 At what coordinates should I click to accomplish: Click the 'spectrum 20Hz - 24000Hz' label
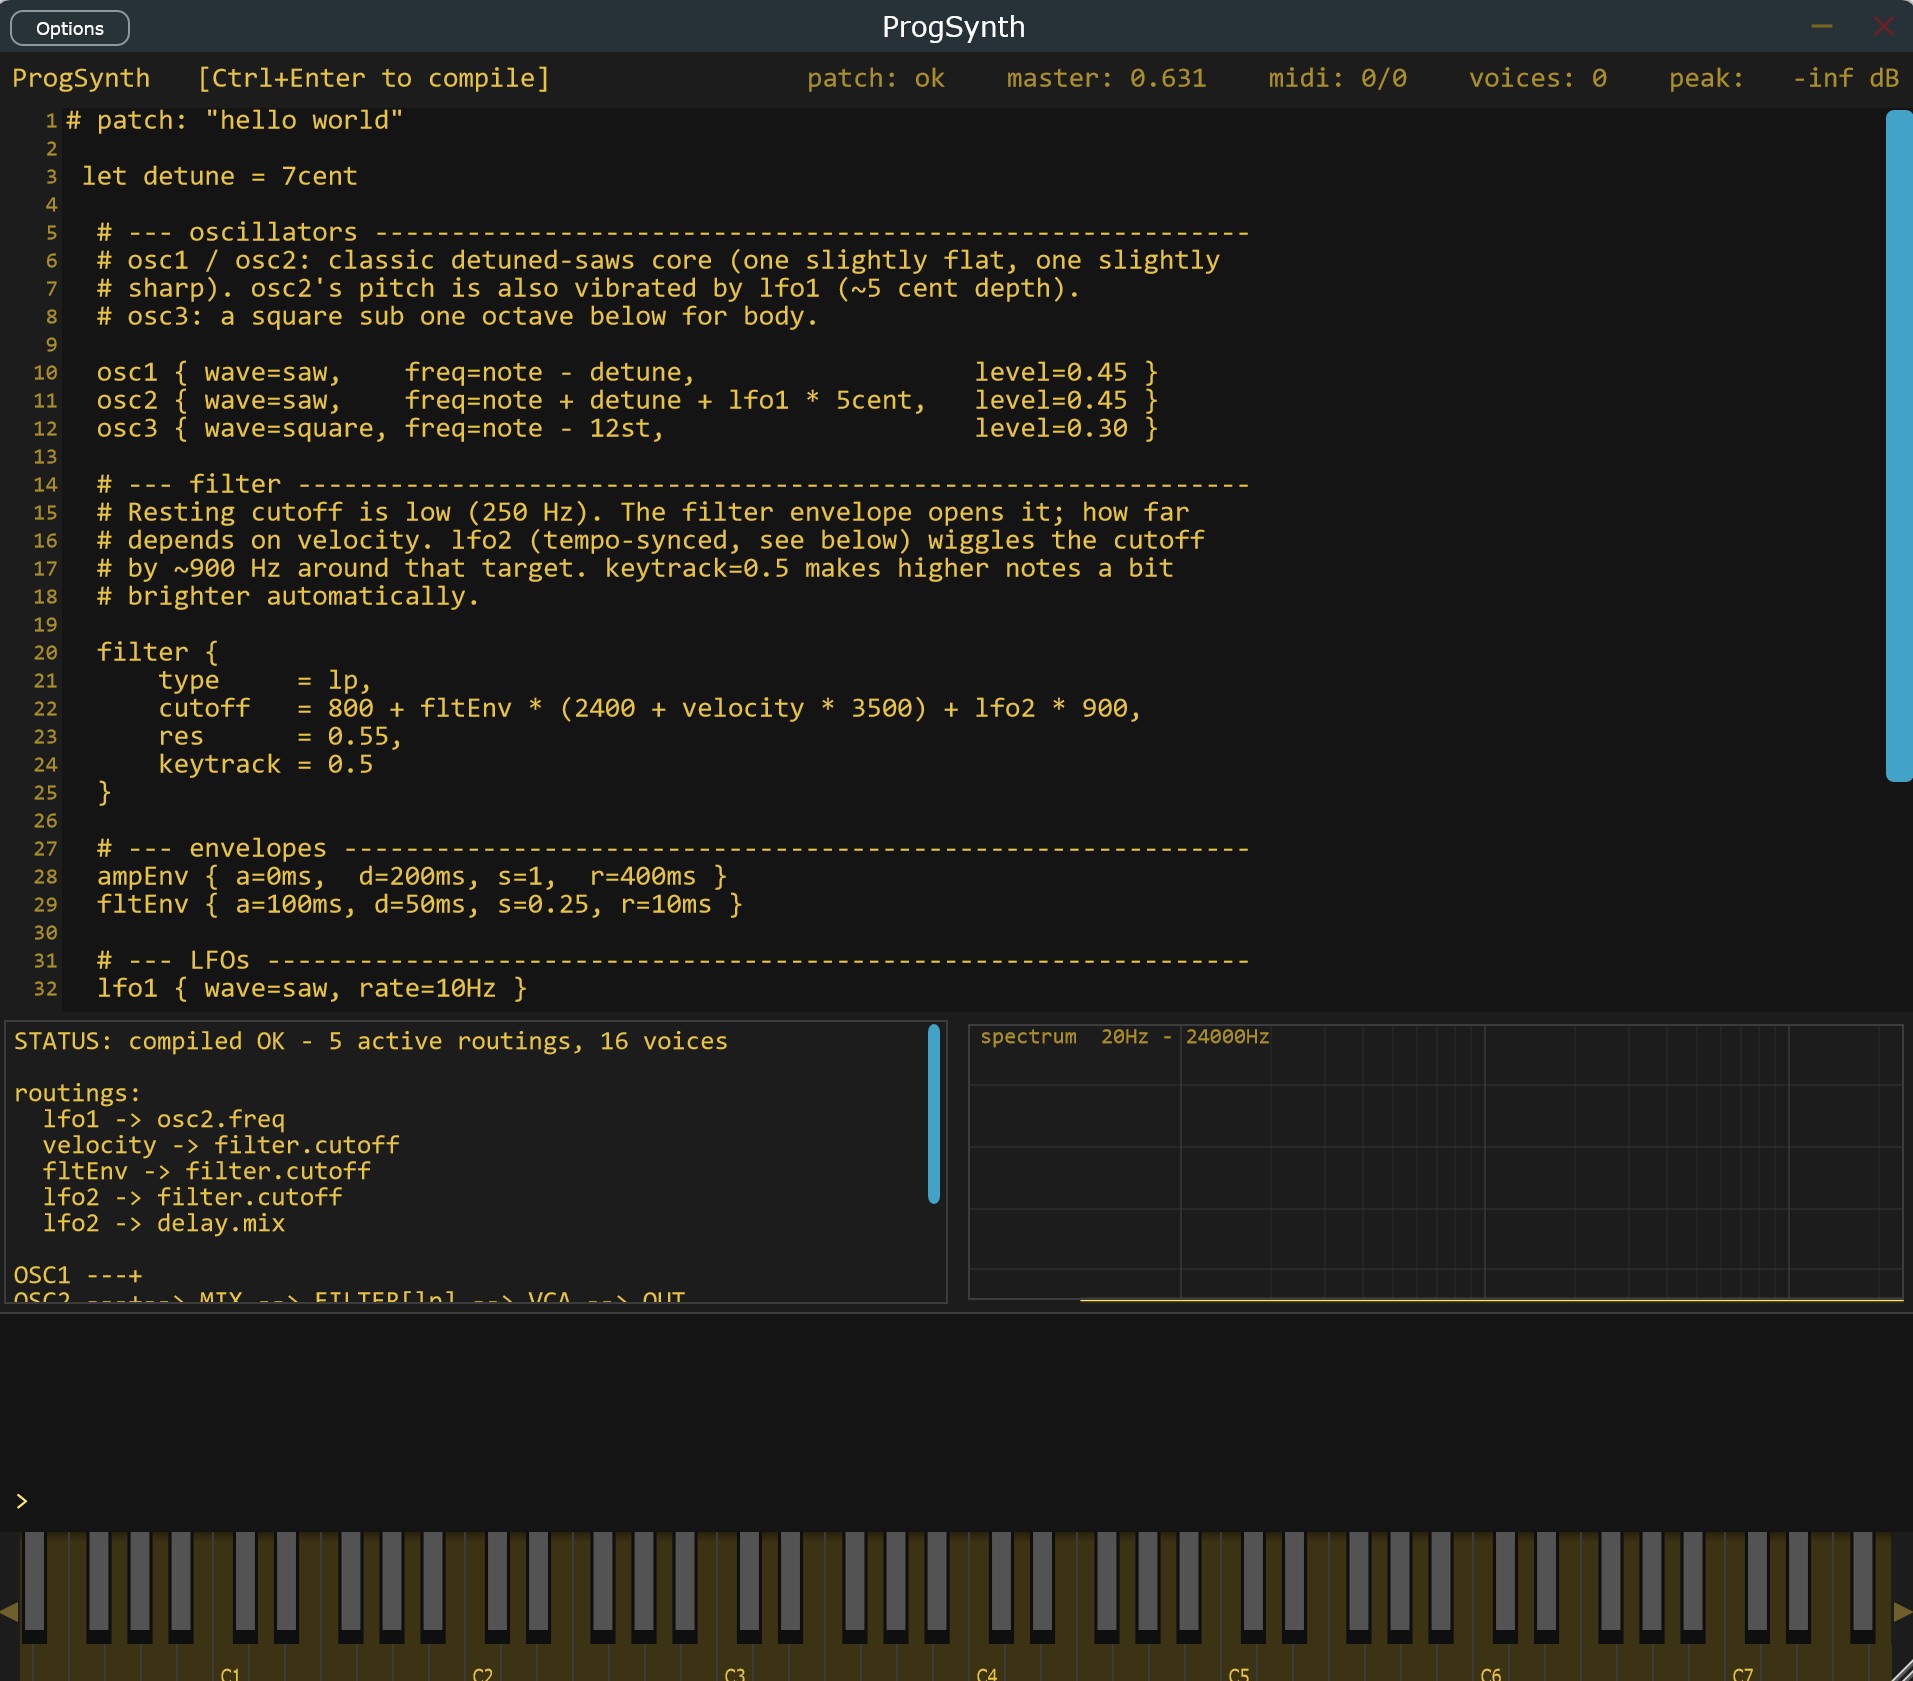pos(1125,1037)
